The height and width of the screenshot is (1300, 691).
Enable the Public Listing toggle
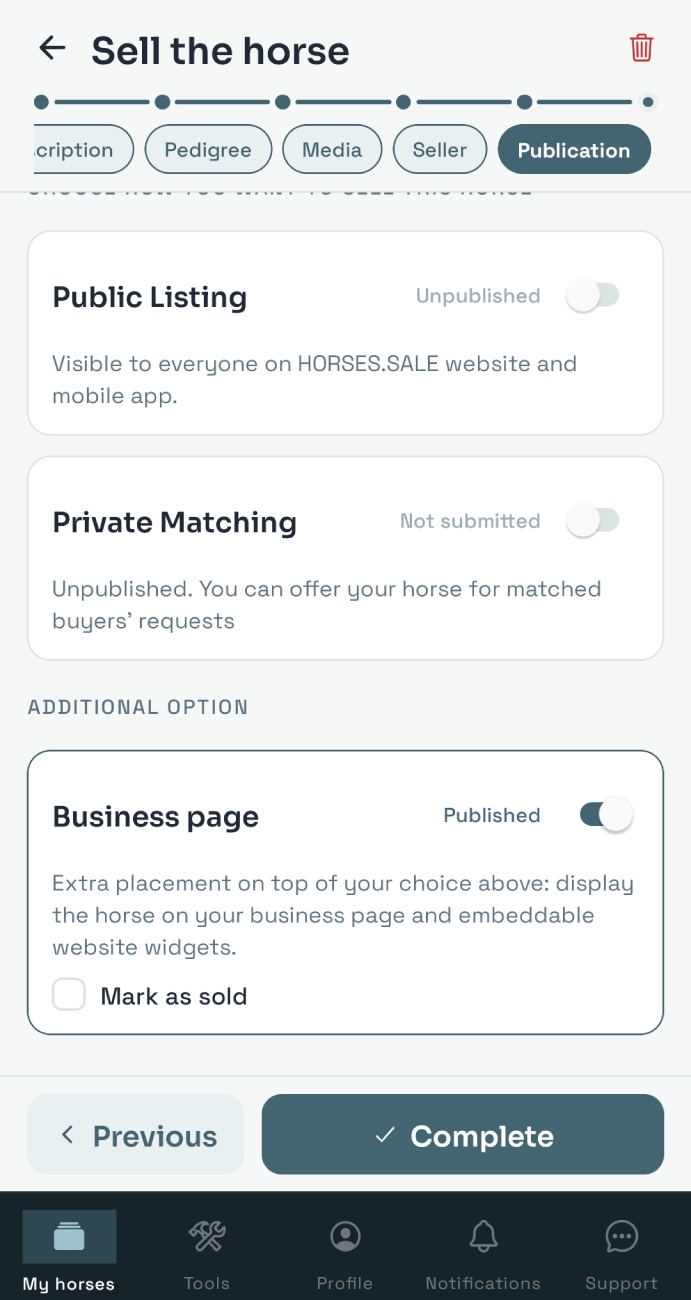point(593,296)
